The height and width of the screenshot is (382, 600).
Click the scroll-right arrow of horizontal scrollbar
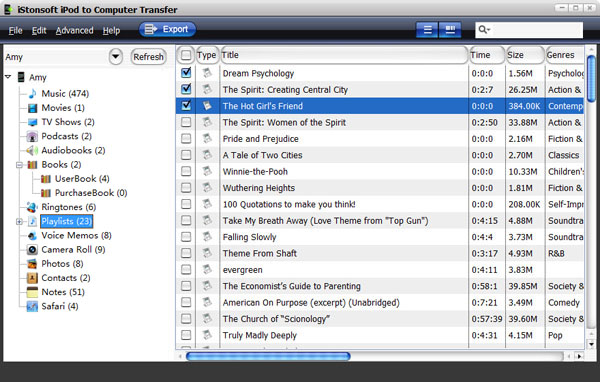click(579, 356)
